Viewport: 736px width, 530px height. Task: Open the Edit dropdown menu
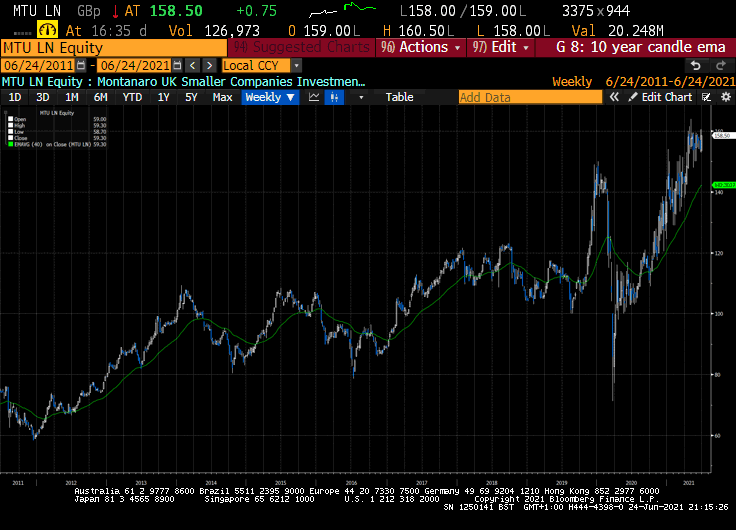[500, 47]
